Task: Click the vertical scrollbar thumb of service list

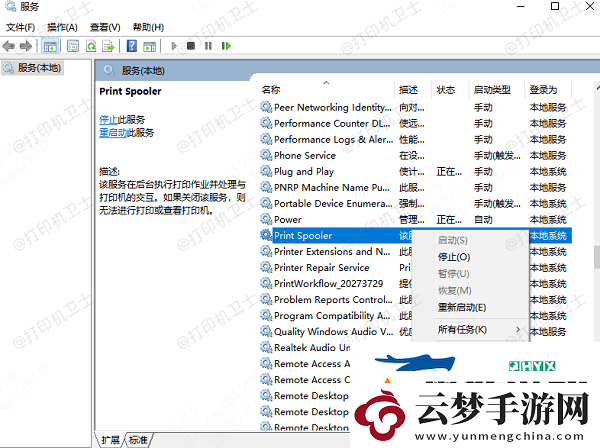Action: (x=597, y=257)
